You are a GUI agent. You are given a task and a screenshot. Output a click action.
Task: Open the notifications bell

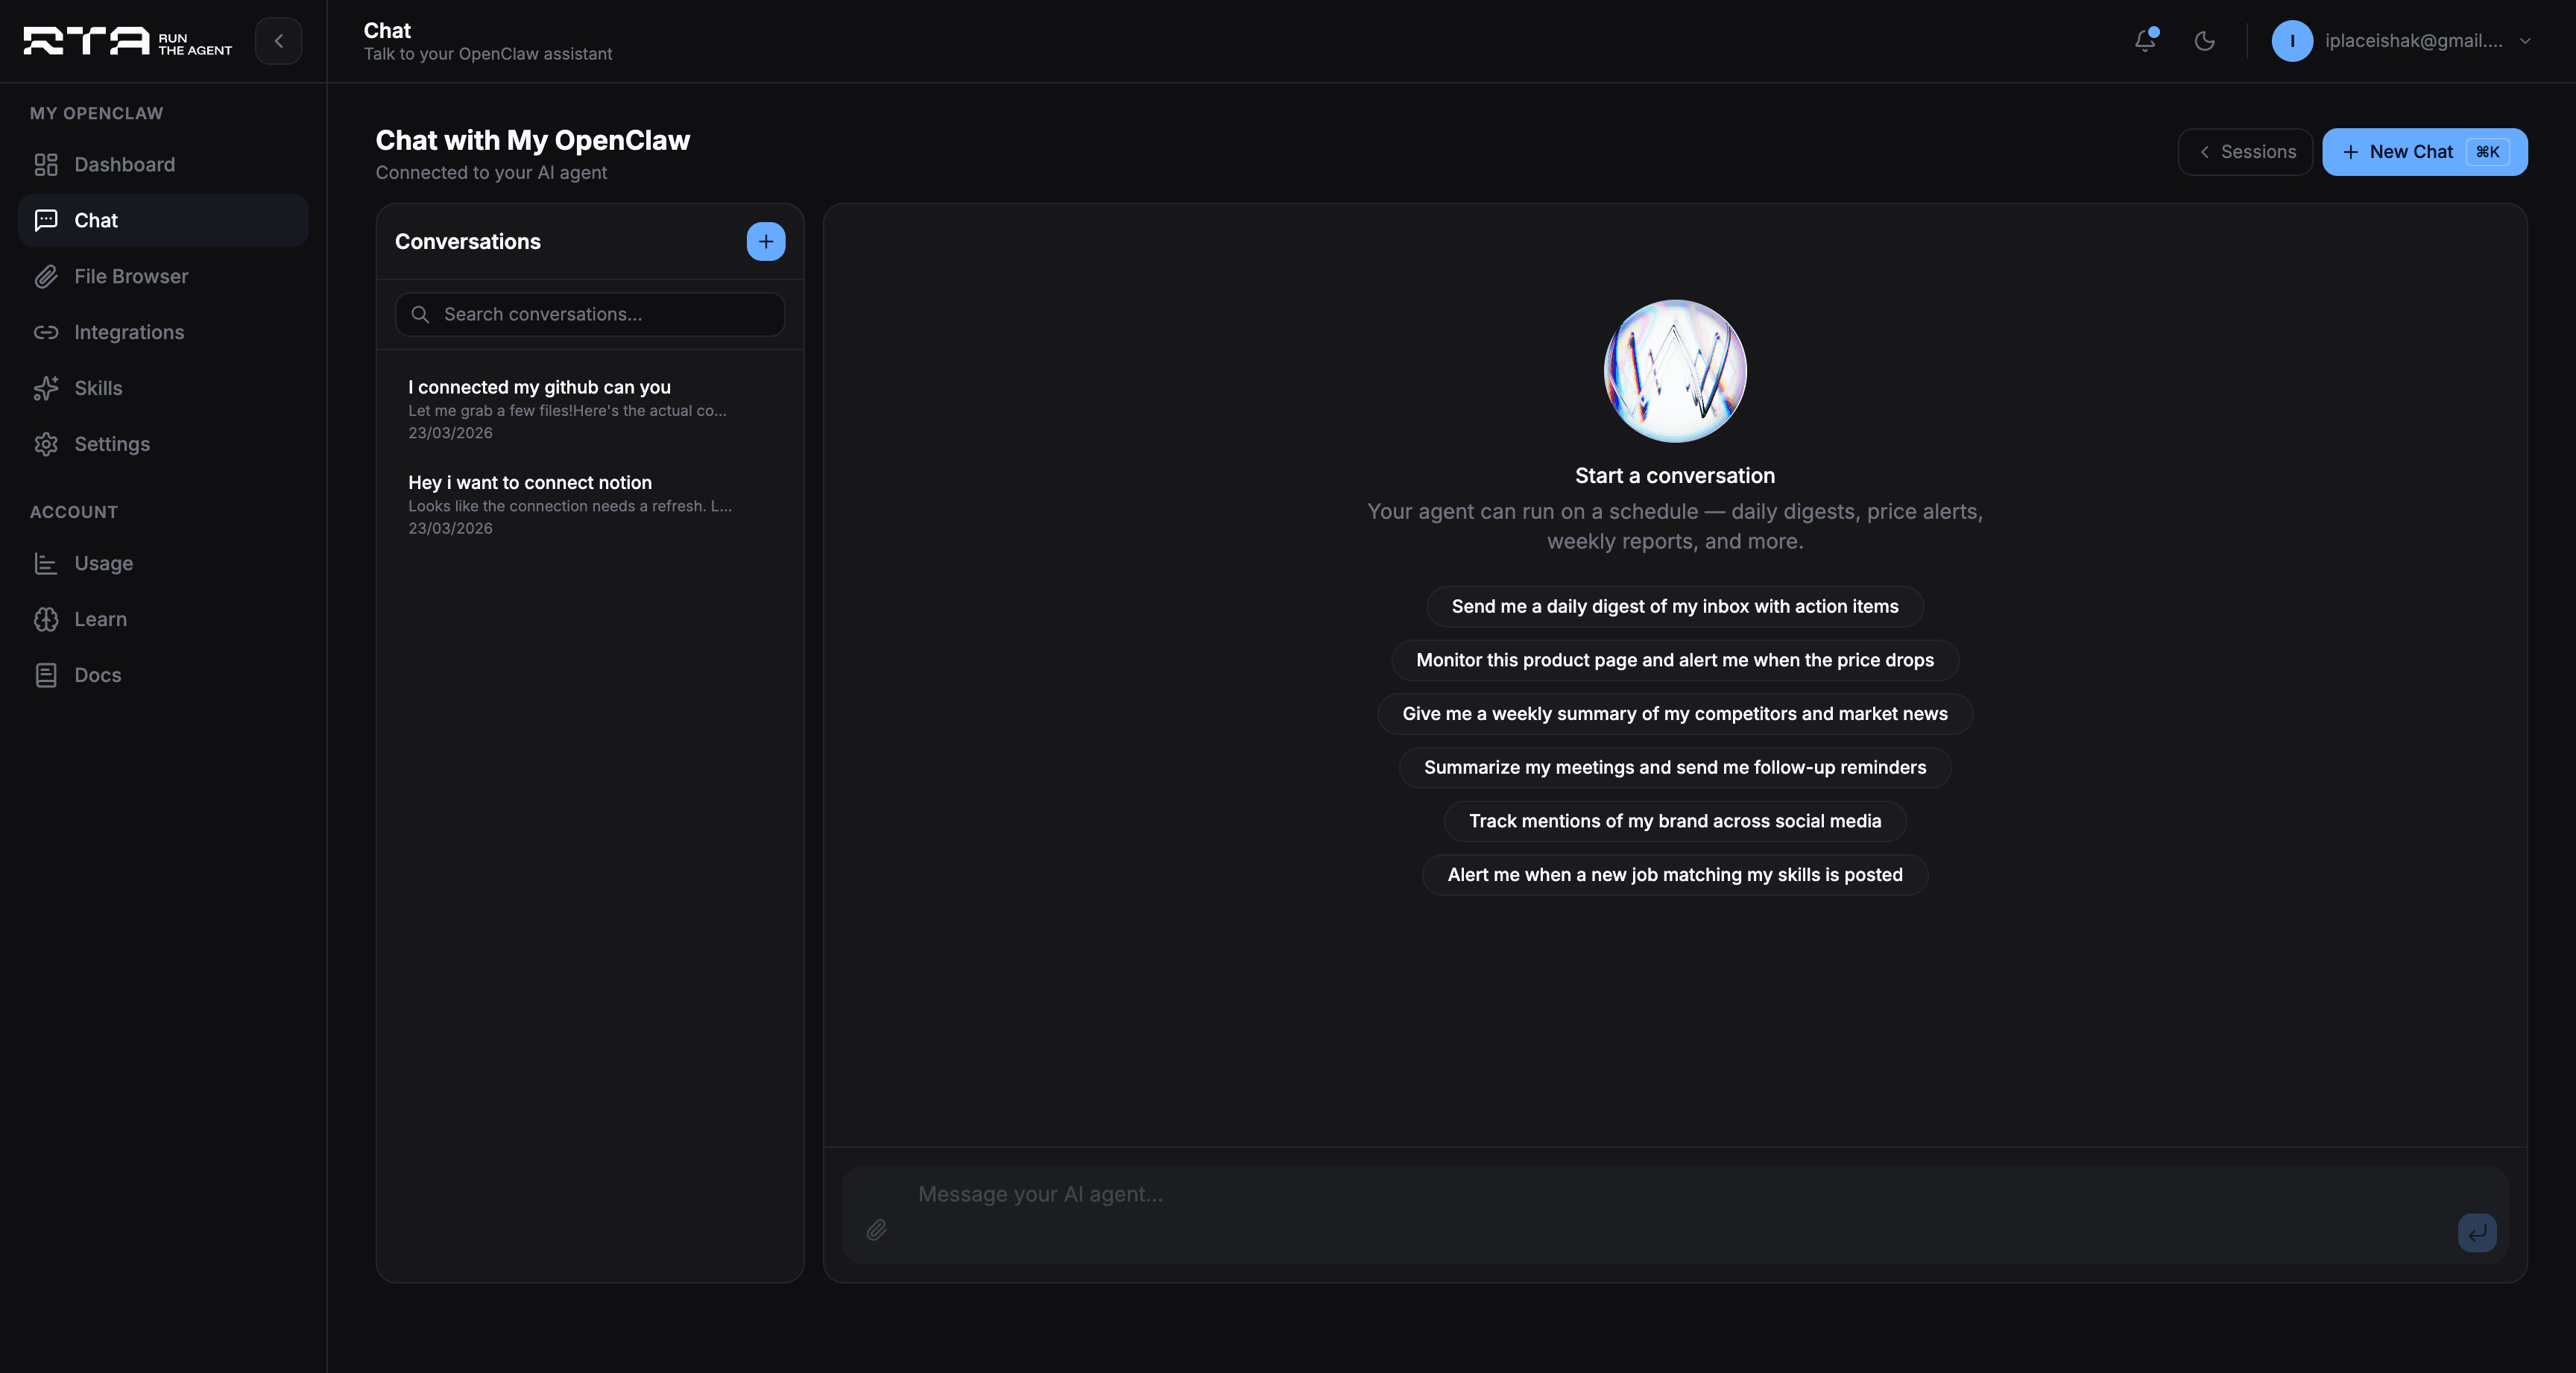coord(2144,41)
